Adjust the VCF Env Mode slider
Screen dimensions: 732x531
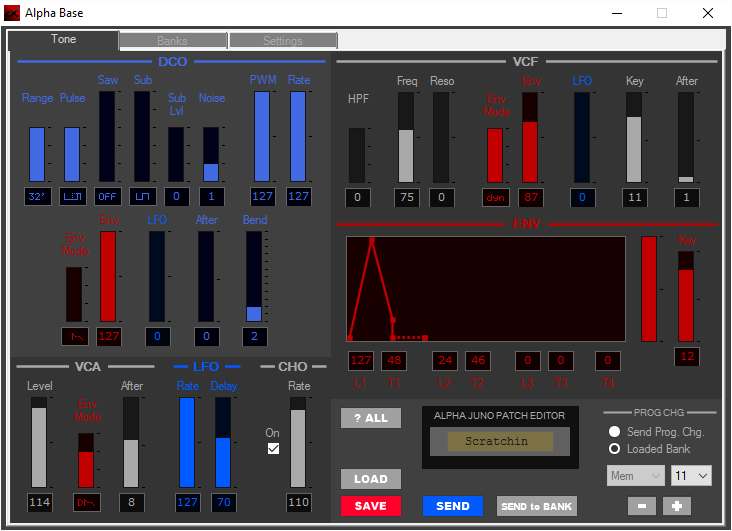click(495, 155)
